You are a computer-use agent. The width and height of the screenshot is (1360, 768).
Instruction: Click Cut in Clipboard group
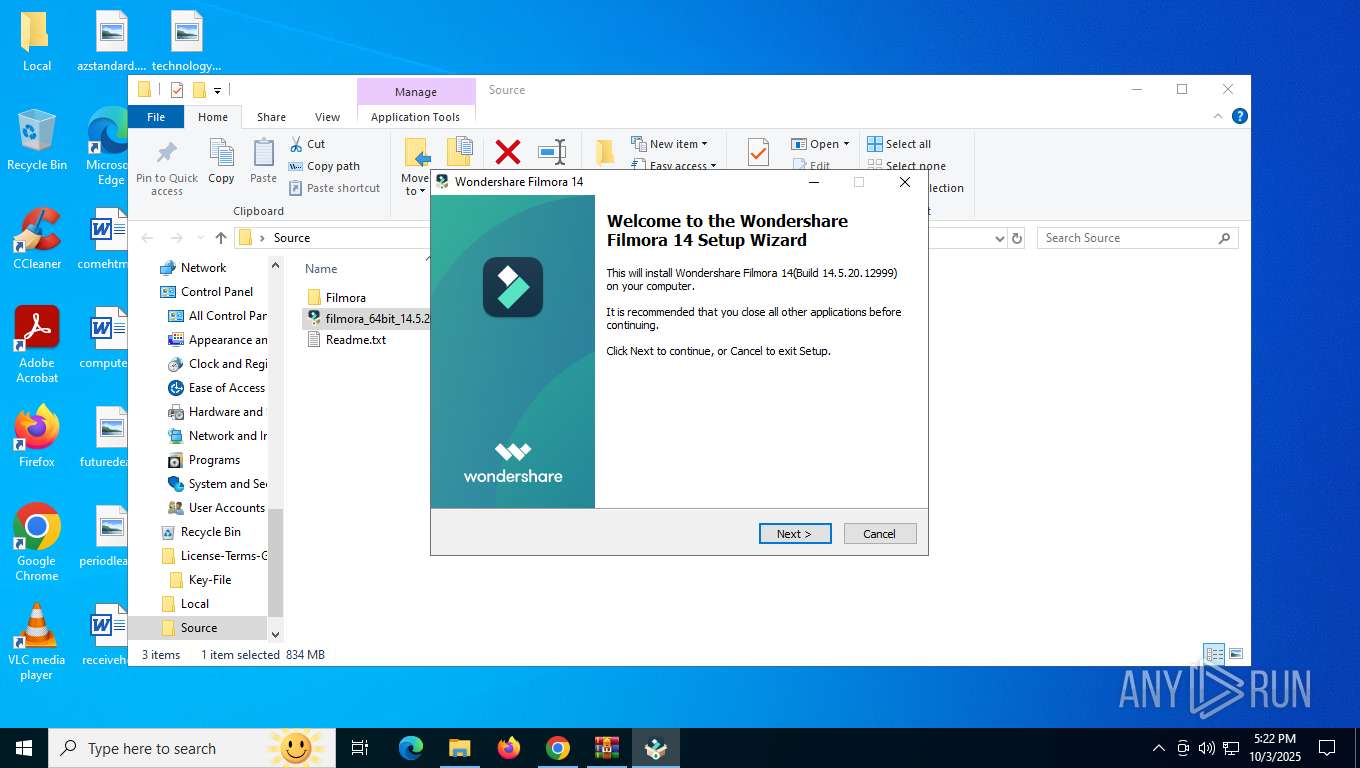pos(307,144)
